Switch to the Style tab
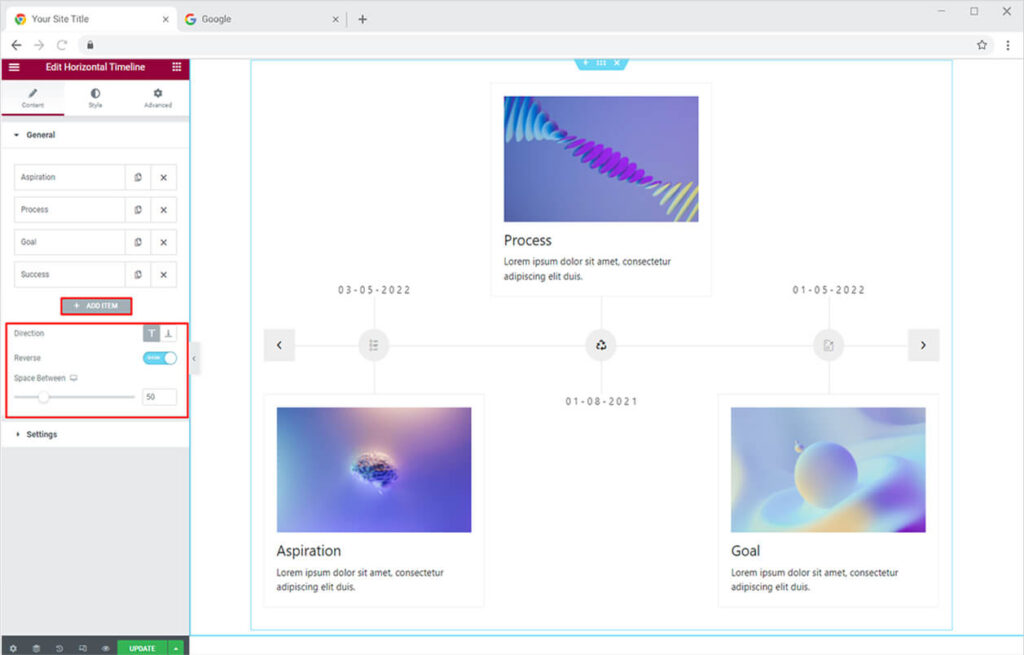 (95, 98)
